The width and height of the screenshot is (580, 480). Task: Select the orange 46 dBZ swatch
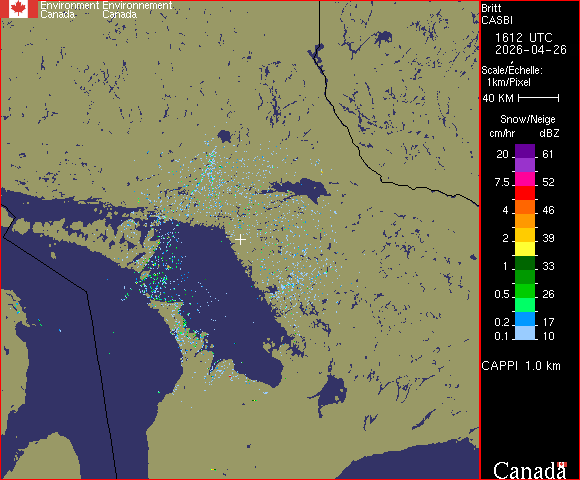[x=525, y=207]
